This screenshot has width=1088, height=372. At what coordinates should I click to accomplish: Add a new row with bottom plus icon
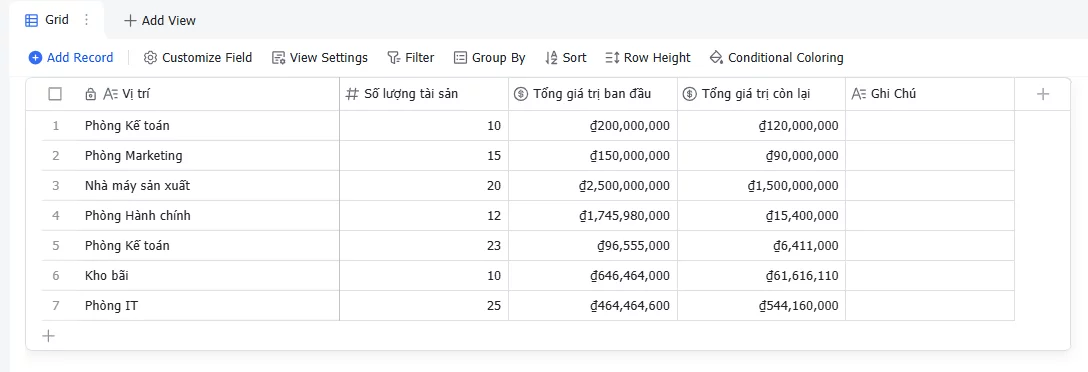[49, 336]
